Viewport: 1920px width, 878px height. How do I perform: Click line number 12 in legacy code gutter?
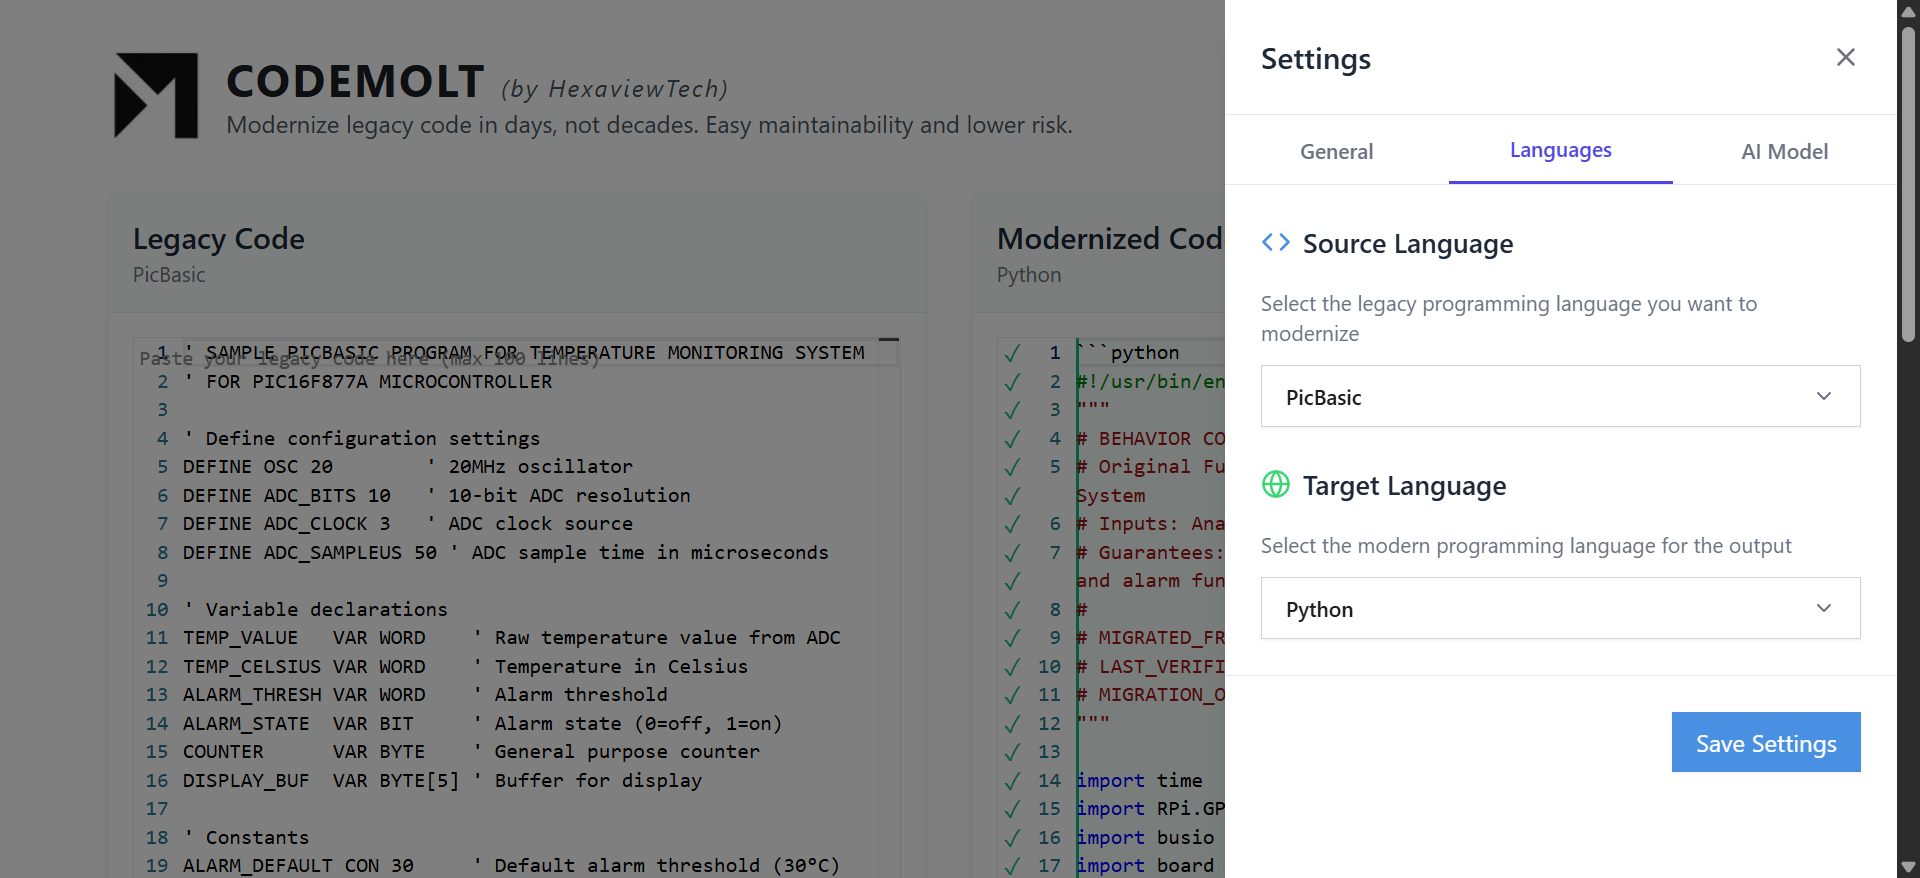pyautogui.click(x=157, y=667)
